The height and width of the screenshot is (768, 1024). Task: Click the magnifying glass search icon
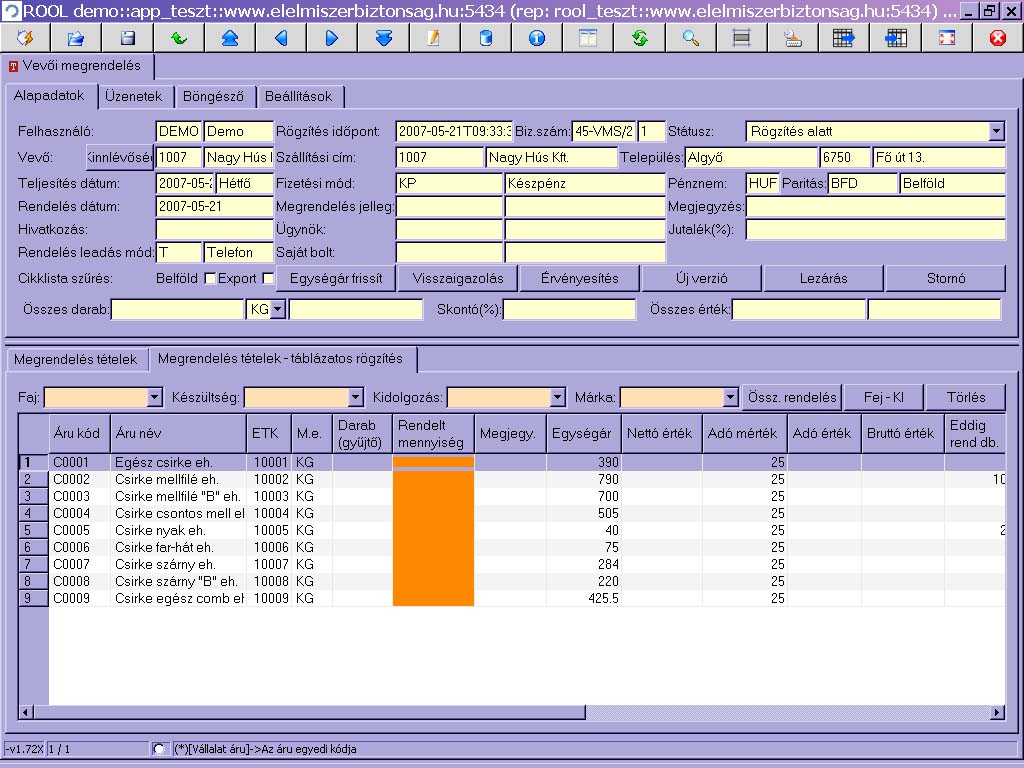click(690, 38)
